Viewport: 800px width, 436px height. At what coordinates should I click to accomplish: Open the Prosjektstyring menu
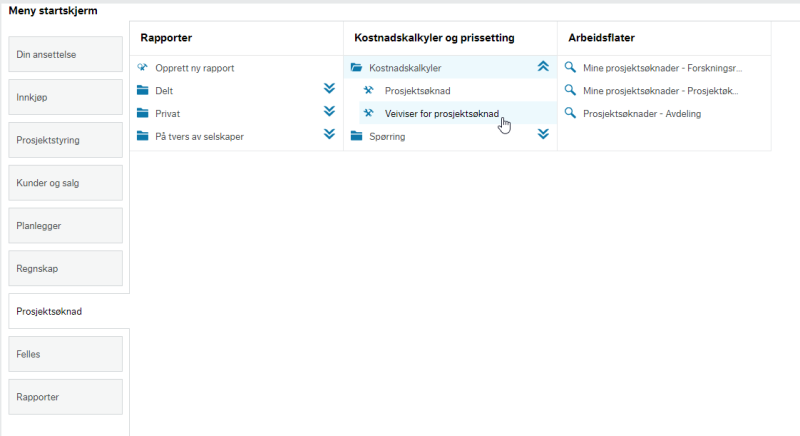(x=65, y=140)
